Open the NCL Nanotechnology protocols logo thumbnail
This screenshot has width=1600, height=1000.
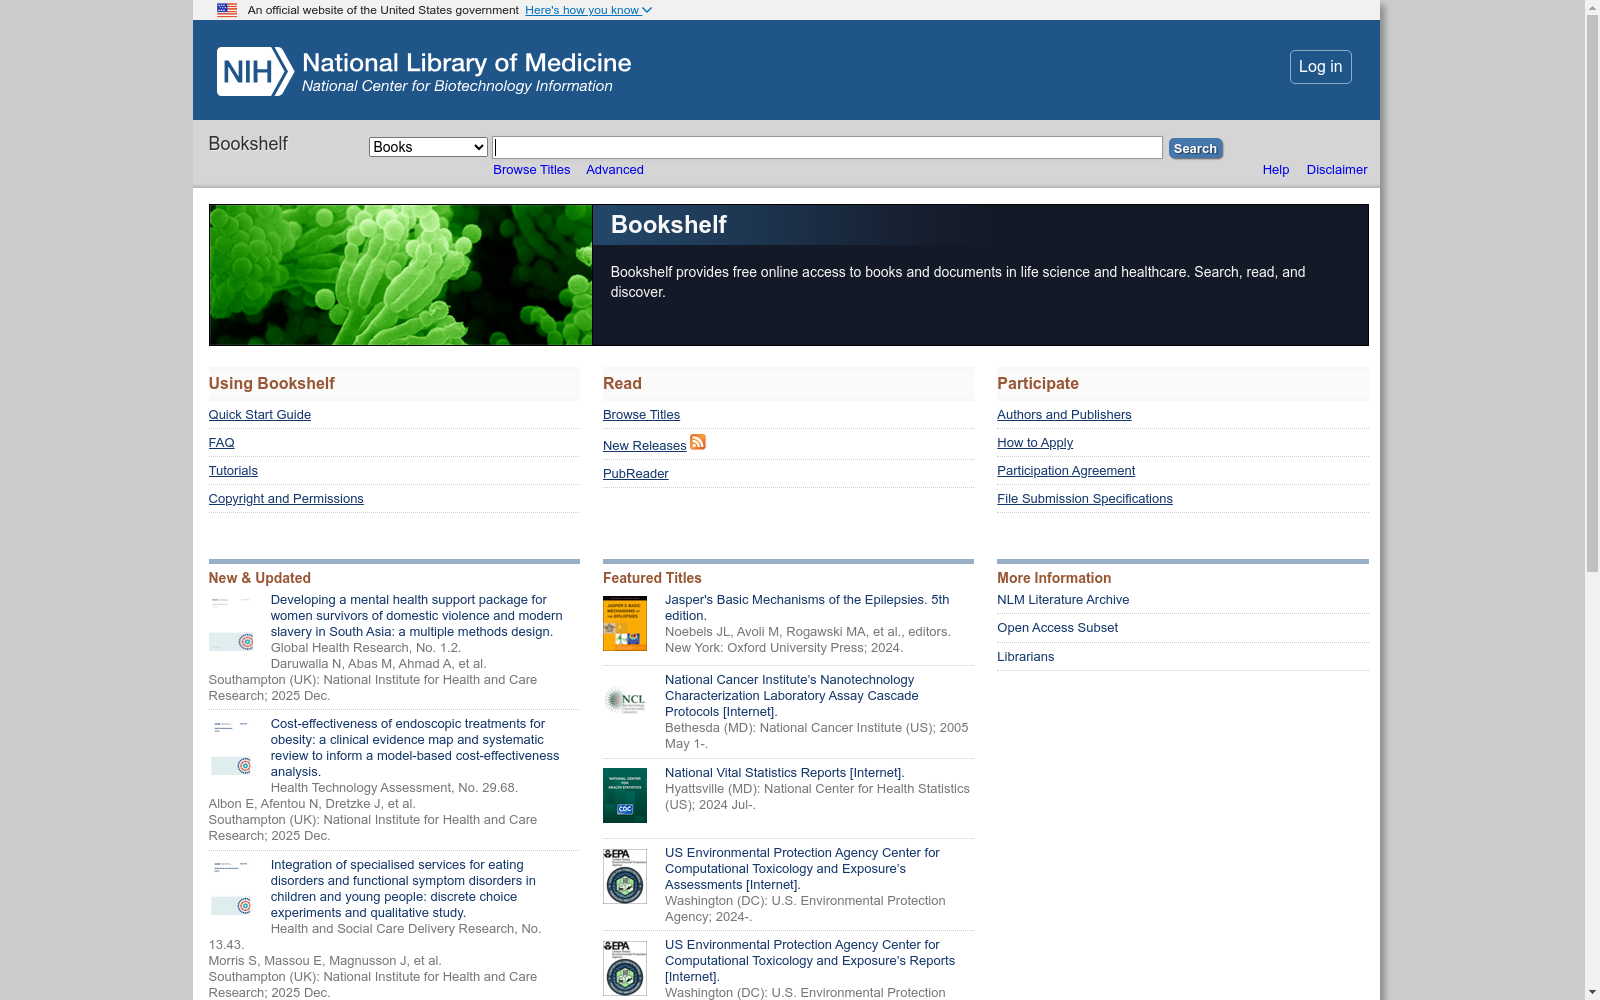(x=625, y=700)
